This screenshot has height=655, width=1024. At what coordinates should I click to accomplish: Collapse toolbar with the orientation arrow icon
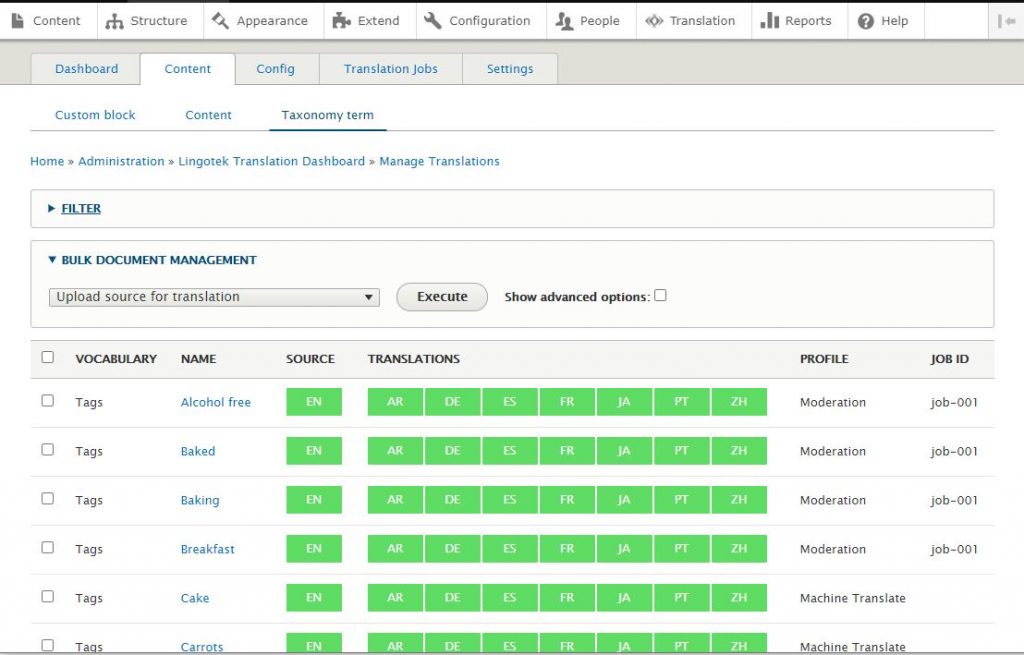tap(1006, 21)
